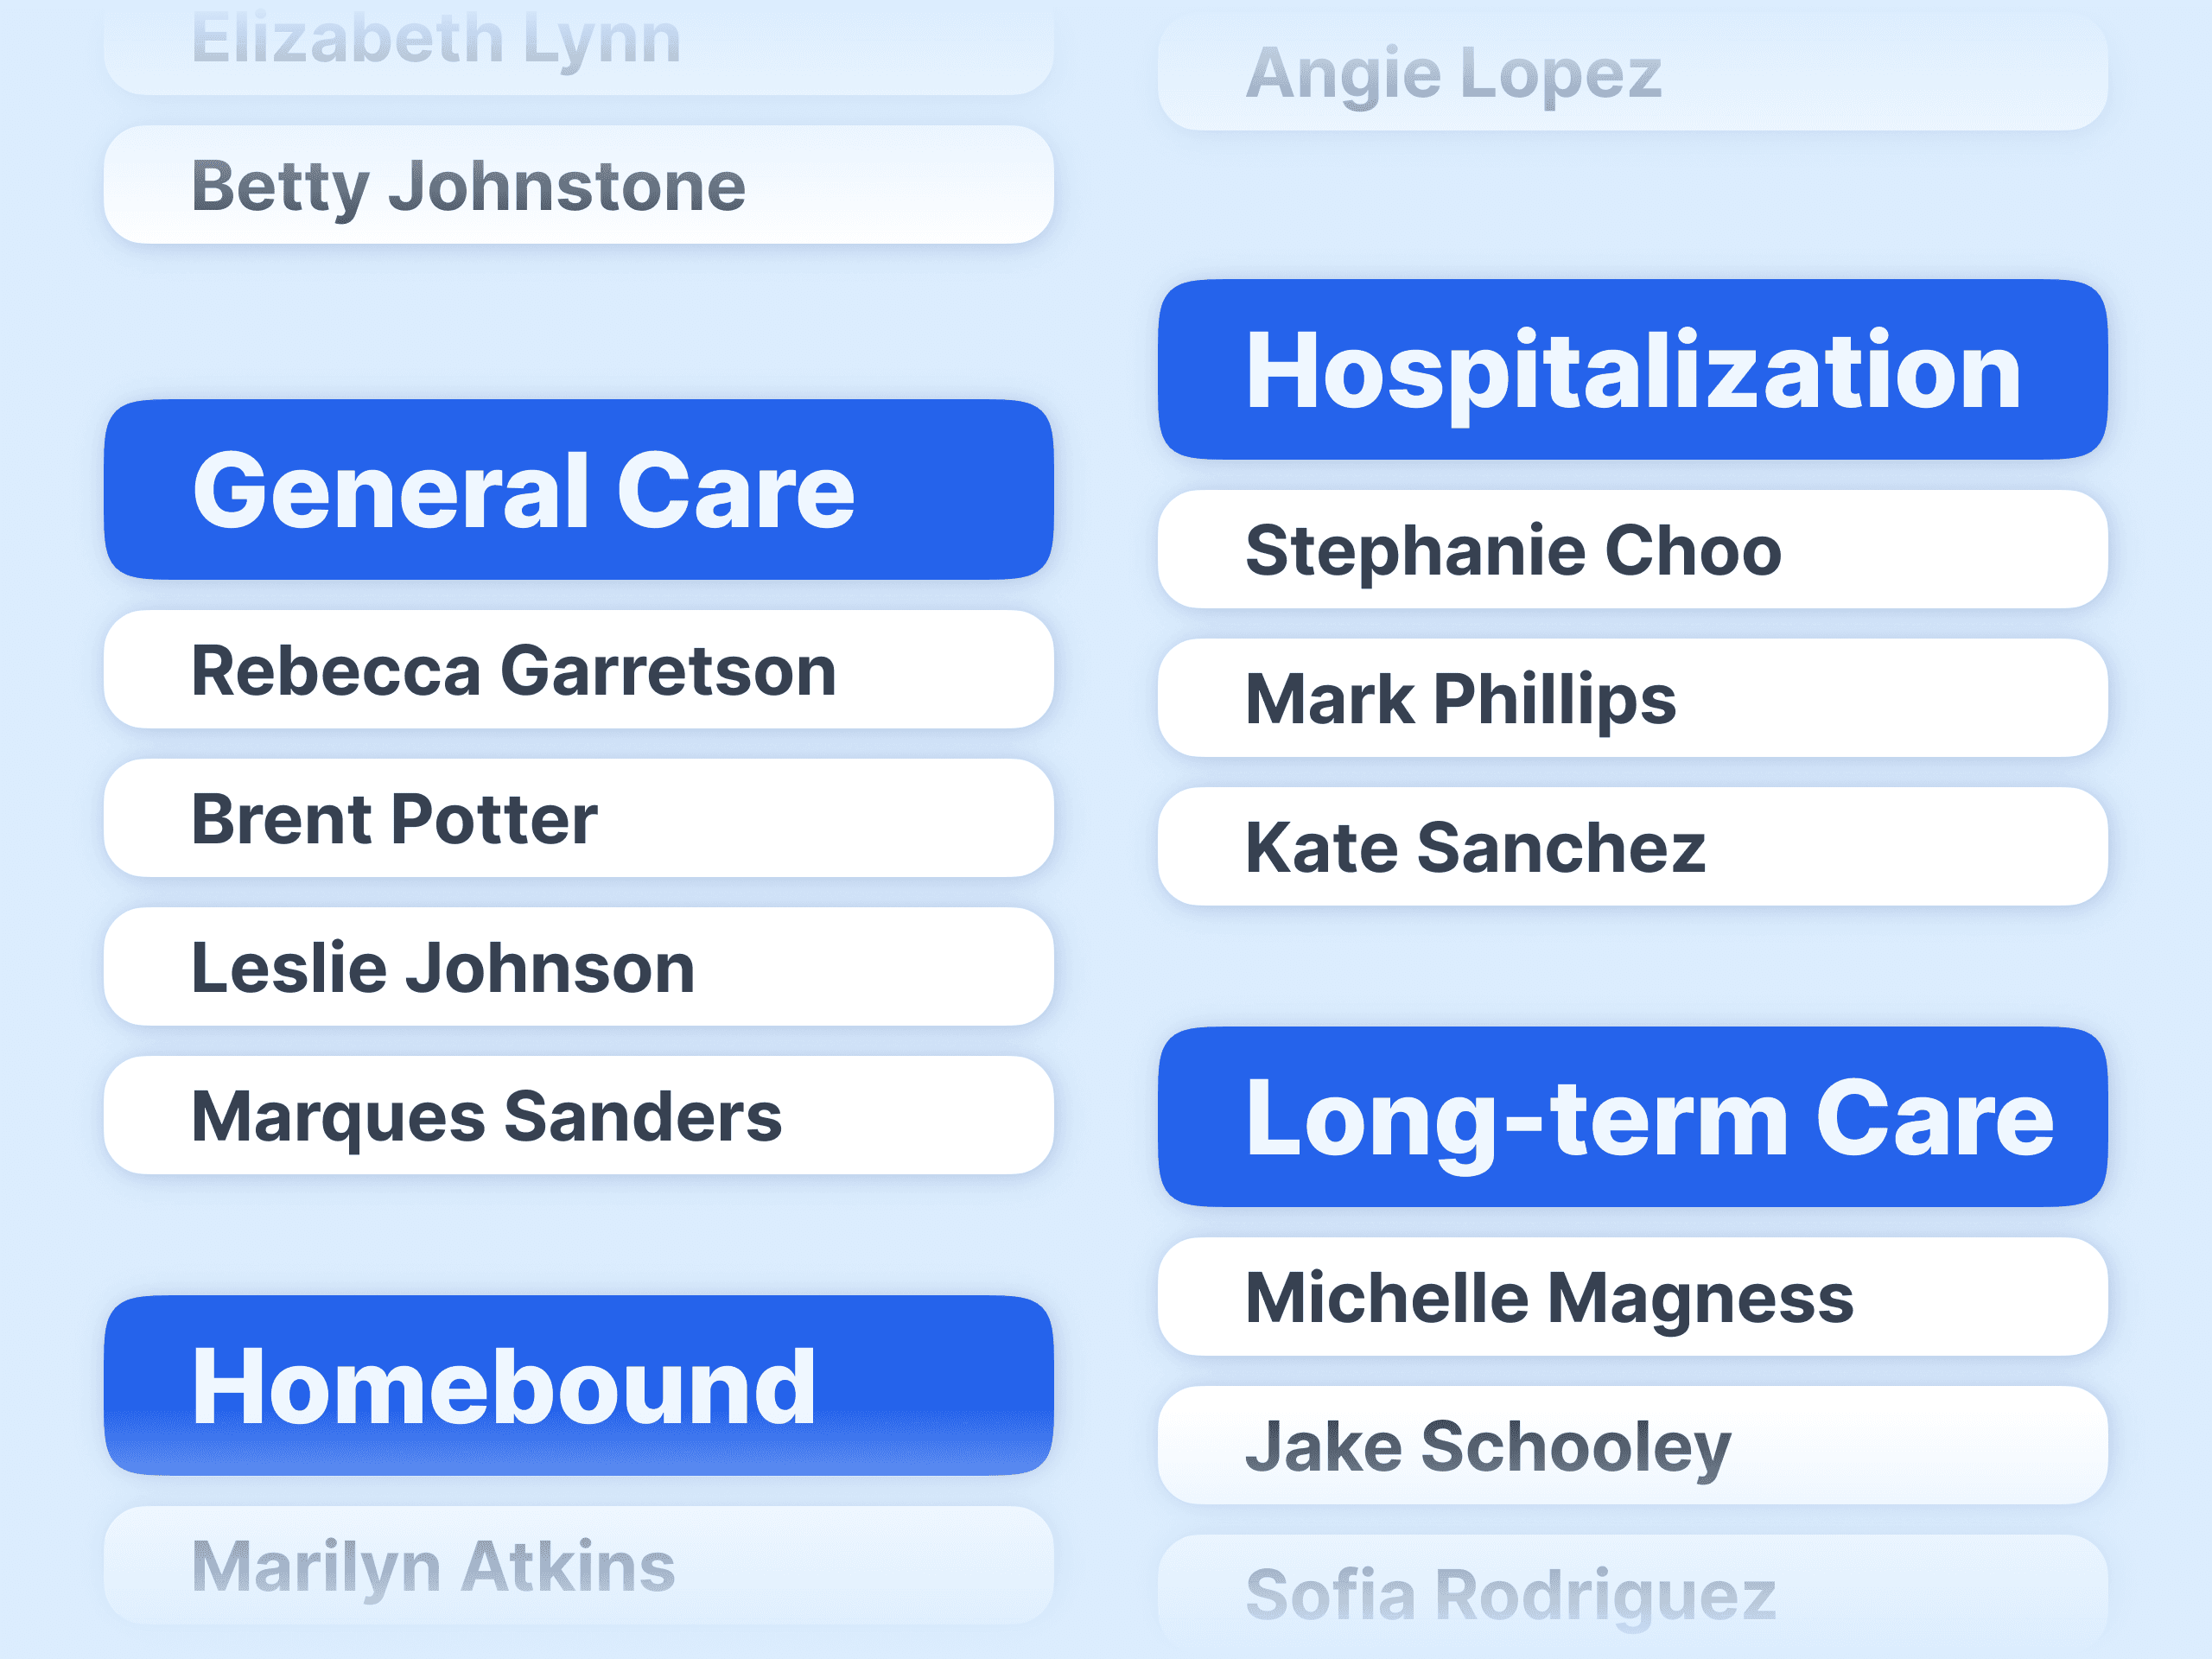Viewport: 2212px width, 1659px height.
Task: Open Stephanie Choo's record
Action: [1632, 549]
